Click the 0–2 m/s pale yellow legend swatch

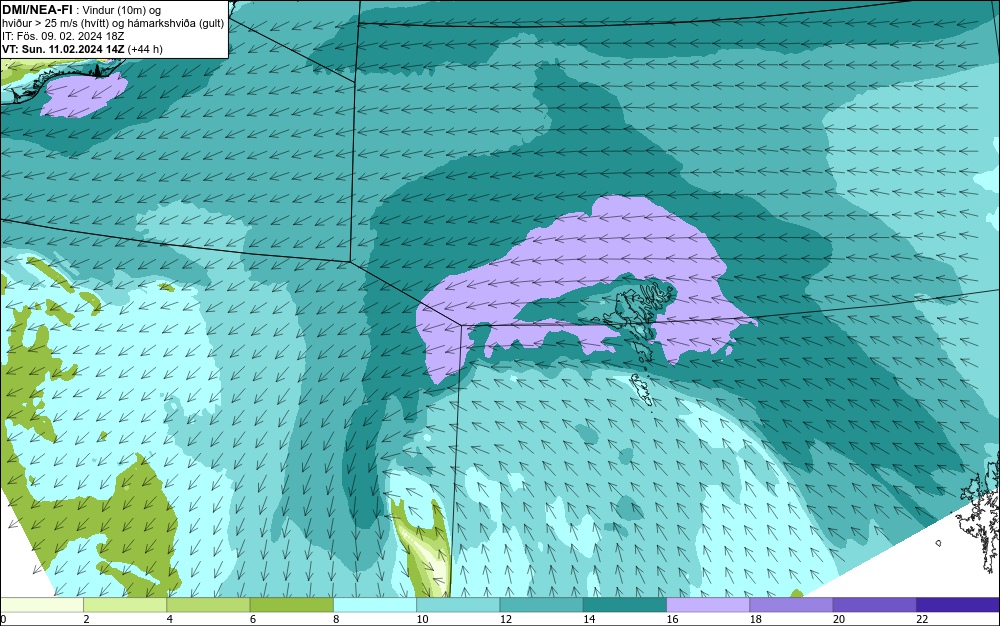click(41, 605)
